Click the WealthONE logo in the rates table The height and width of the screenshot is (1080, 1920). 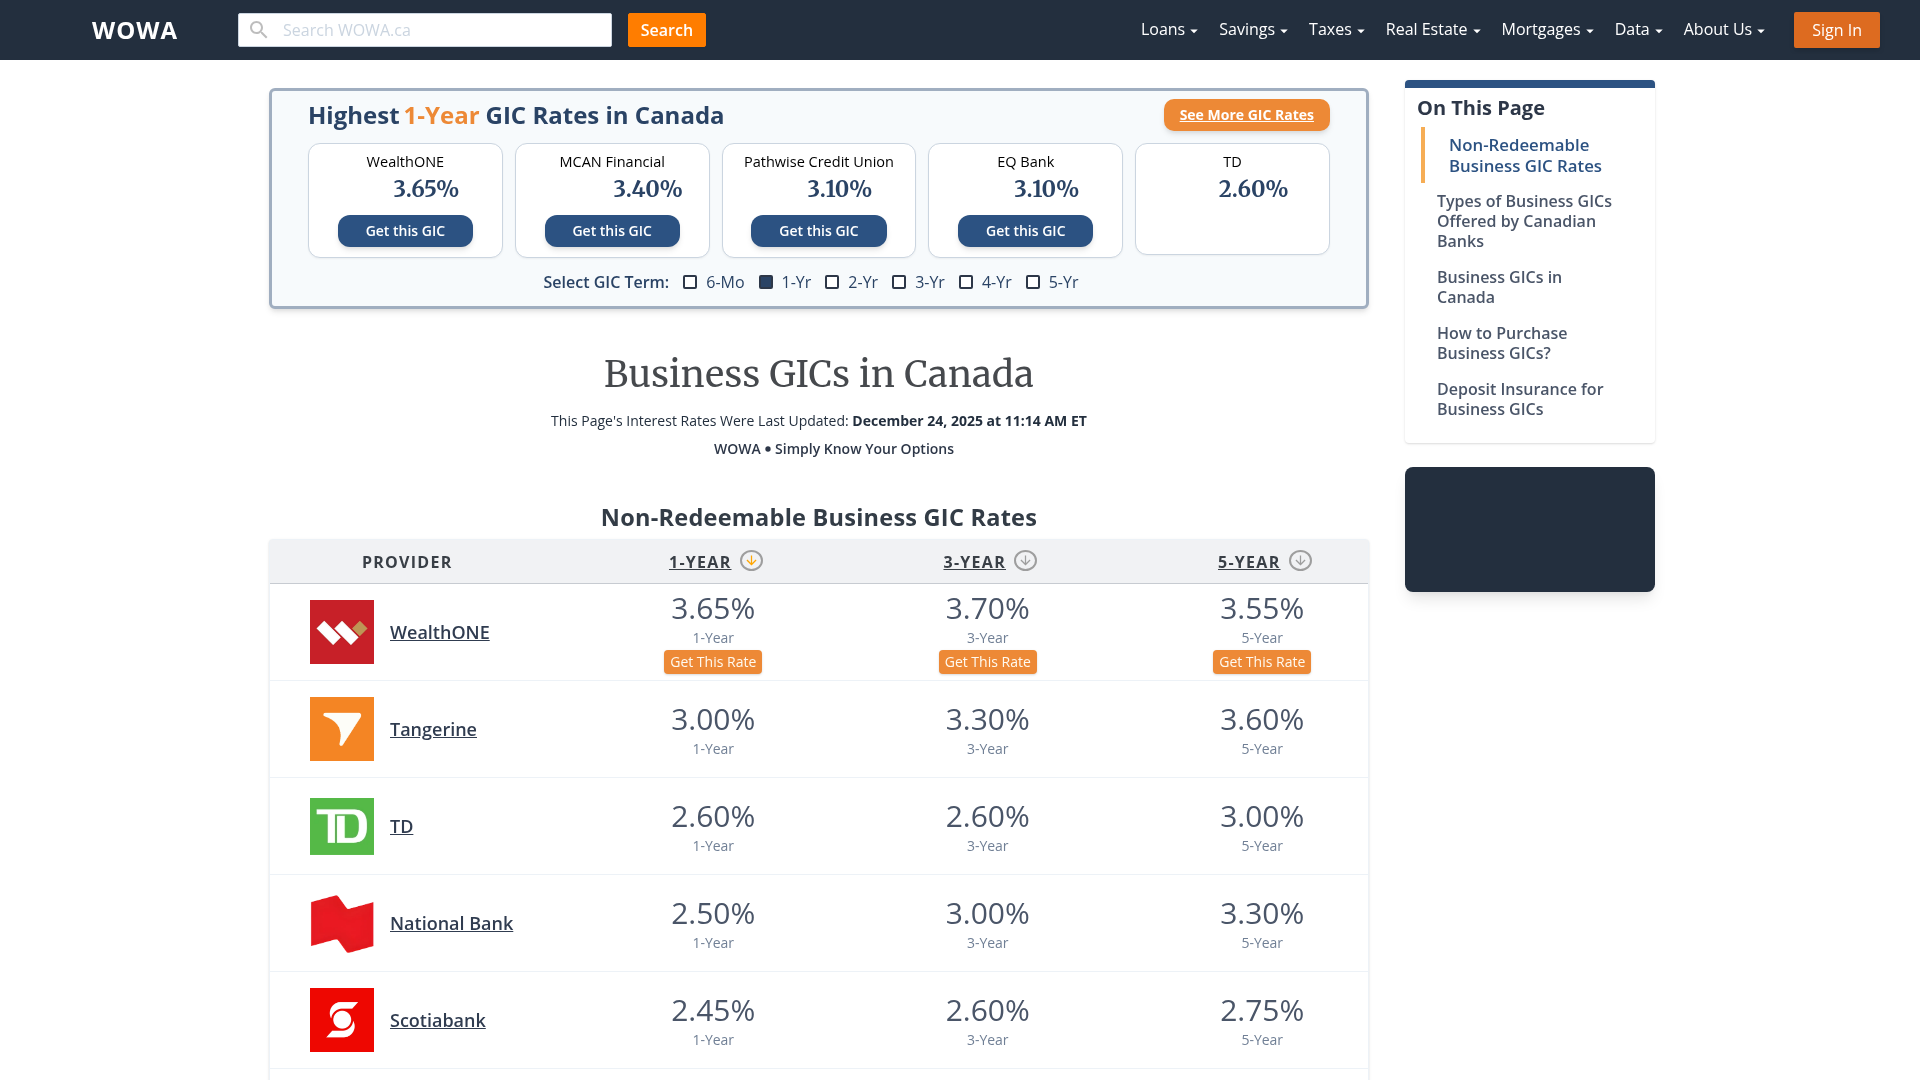(x=341, y=632)
